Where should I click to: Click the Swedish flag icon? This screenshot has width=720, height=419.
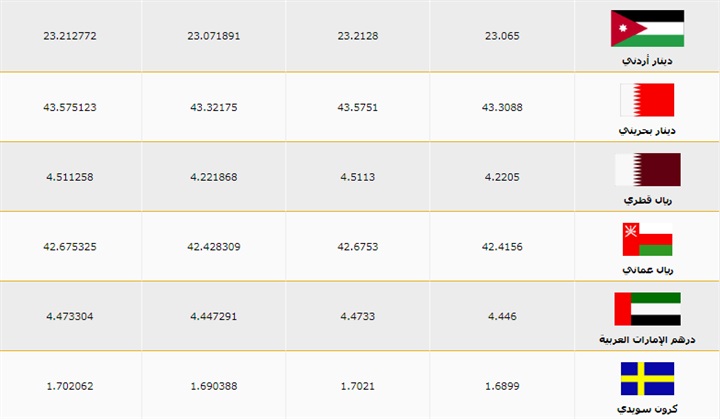[x=647, y=378]
